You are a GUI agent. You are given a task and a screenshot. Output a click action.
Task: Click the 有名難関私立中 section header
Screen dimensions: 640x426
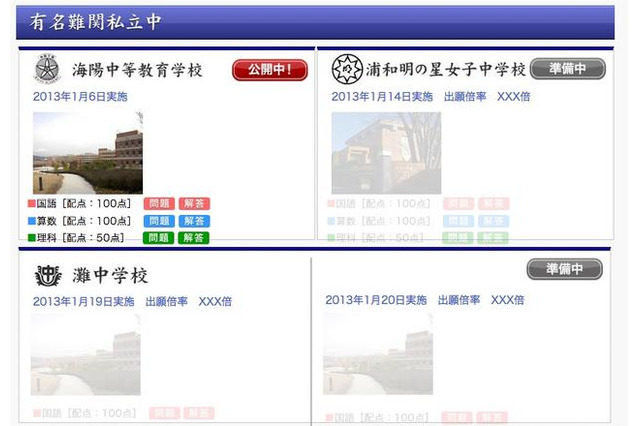click(90, 22)
